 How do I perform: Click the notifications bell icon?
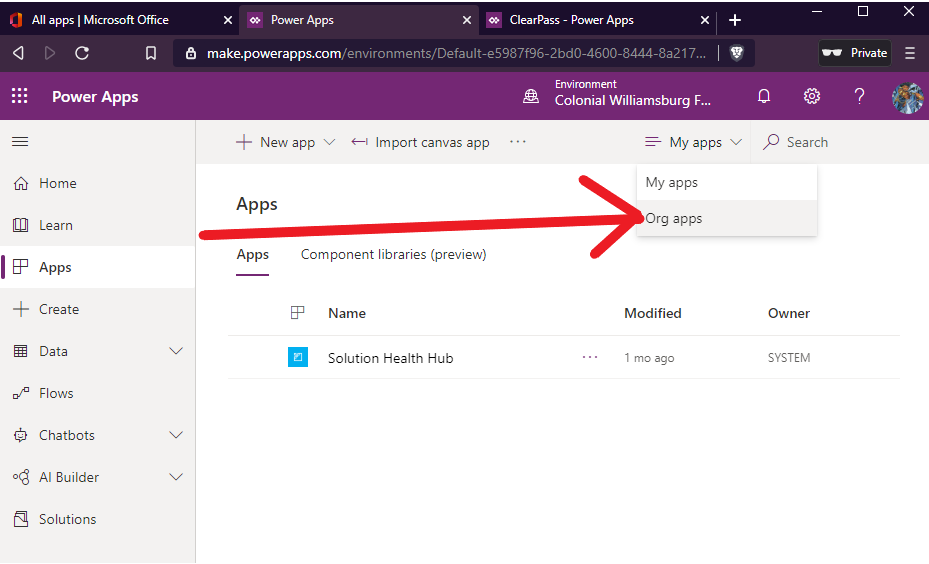click(764, 96)
